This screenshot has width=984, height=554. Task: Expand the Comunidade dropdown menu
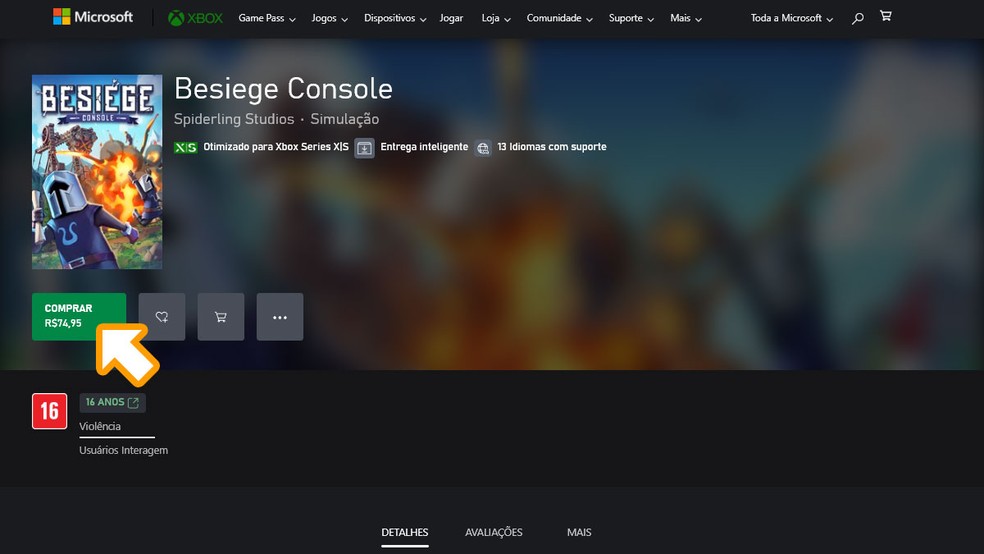(x=560, y=18)
